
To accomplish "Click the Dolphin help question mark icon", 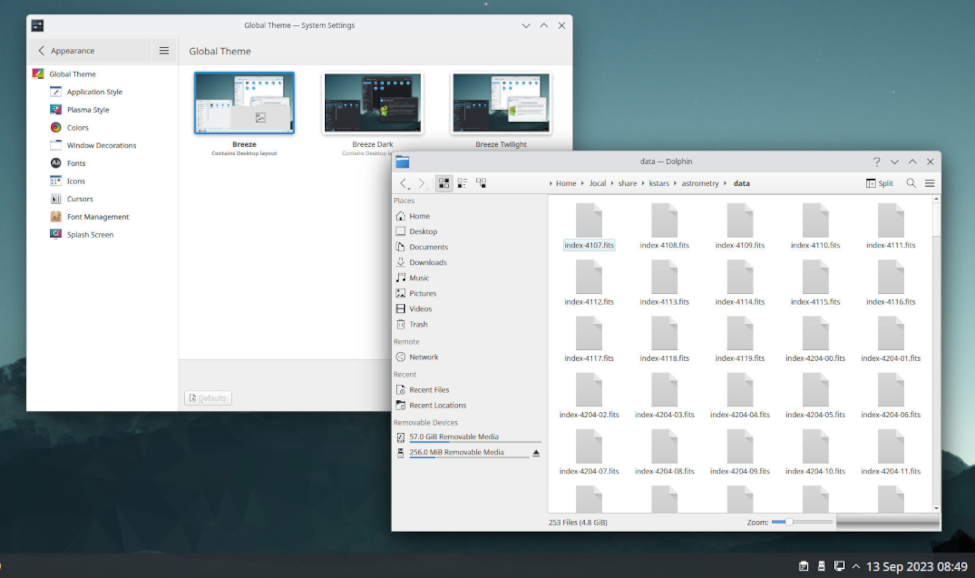I will (x=877, y=162).
